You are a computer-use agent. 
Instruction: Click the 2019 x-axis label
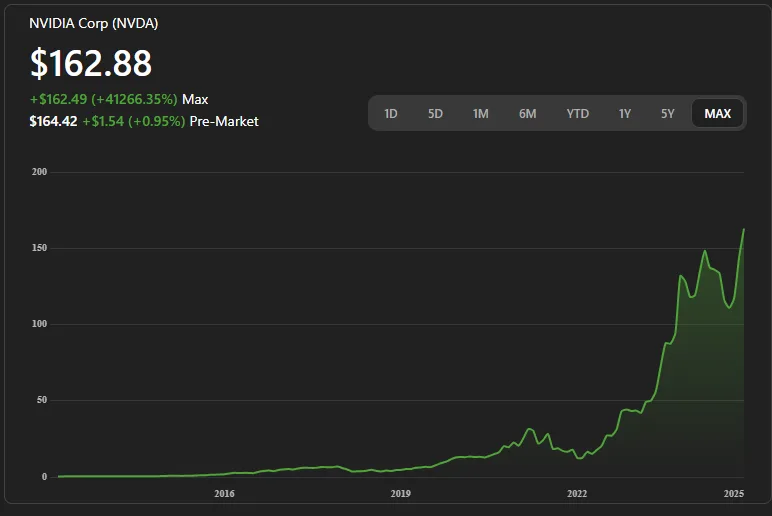point(401,493)
